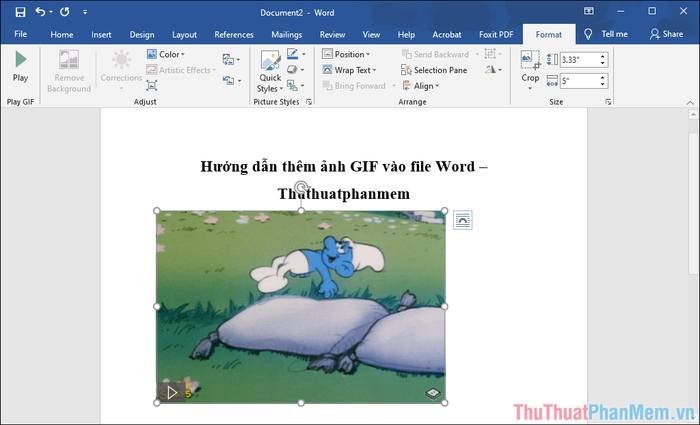Click the Shape Width field showing 5"
The height and width of the screenshot is (425, 700).
(x=579, y=81)
